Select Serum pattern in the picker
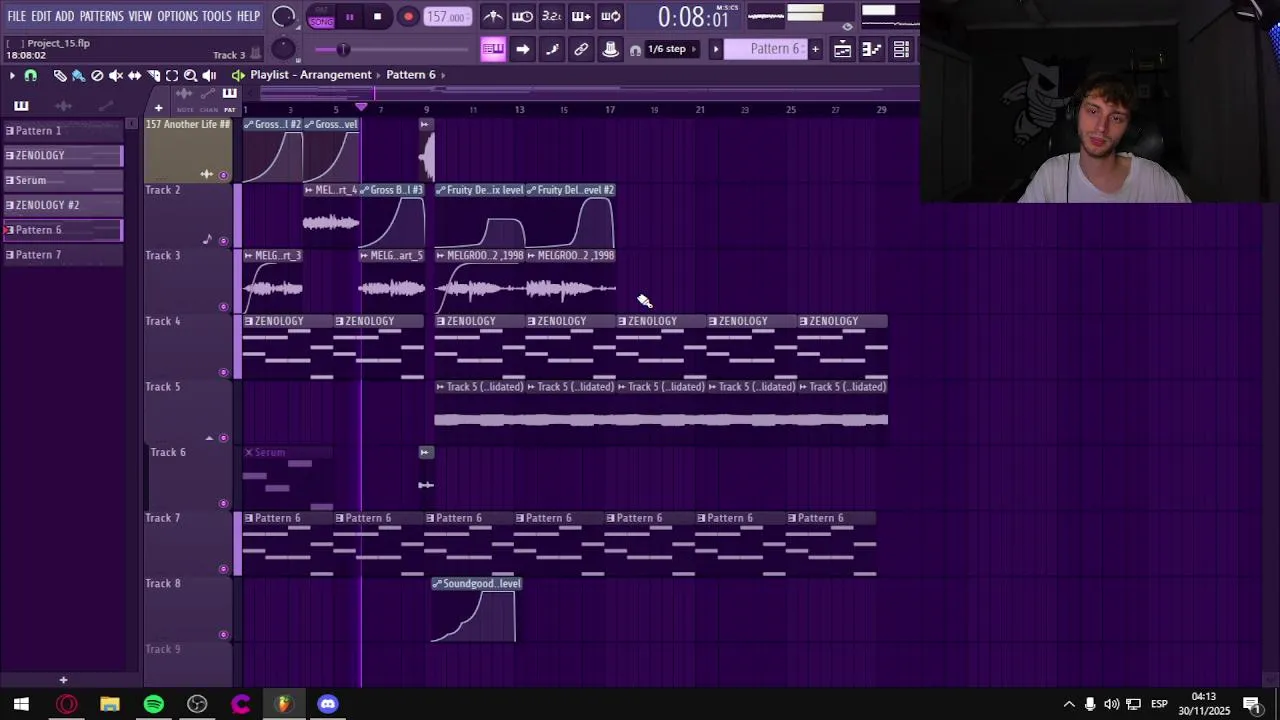 [63, 180]
